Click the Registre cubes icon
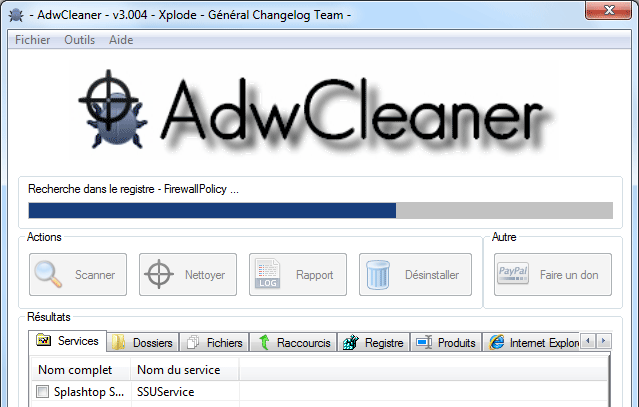639x407 pixels. tap(350, 342)
